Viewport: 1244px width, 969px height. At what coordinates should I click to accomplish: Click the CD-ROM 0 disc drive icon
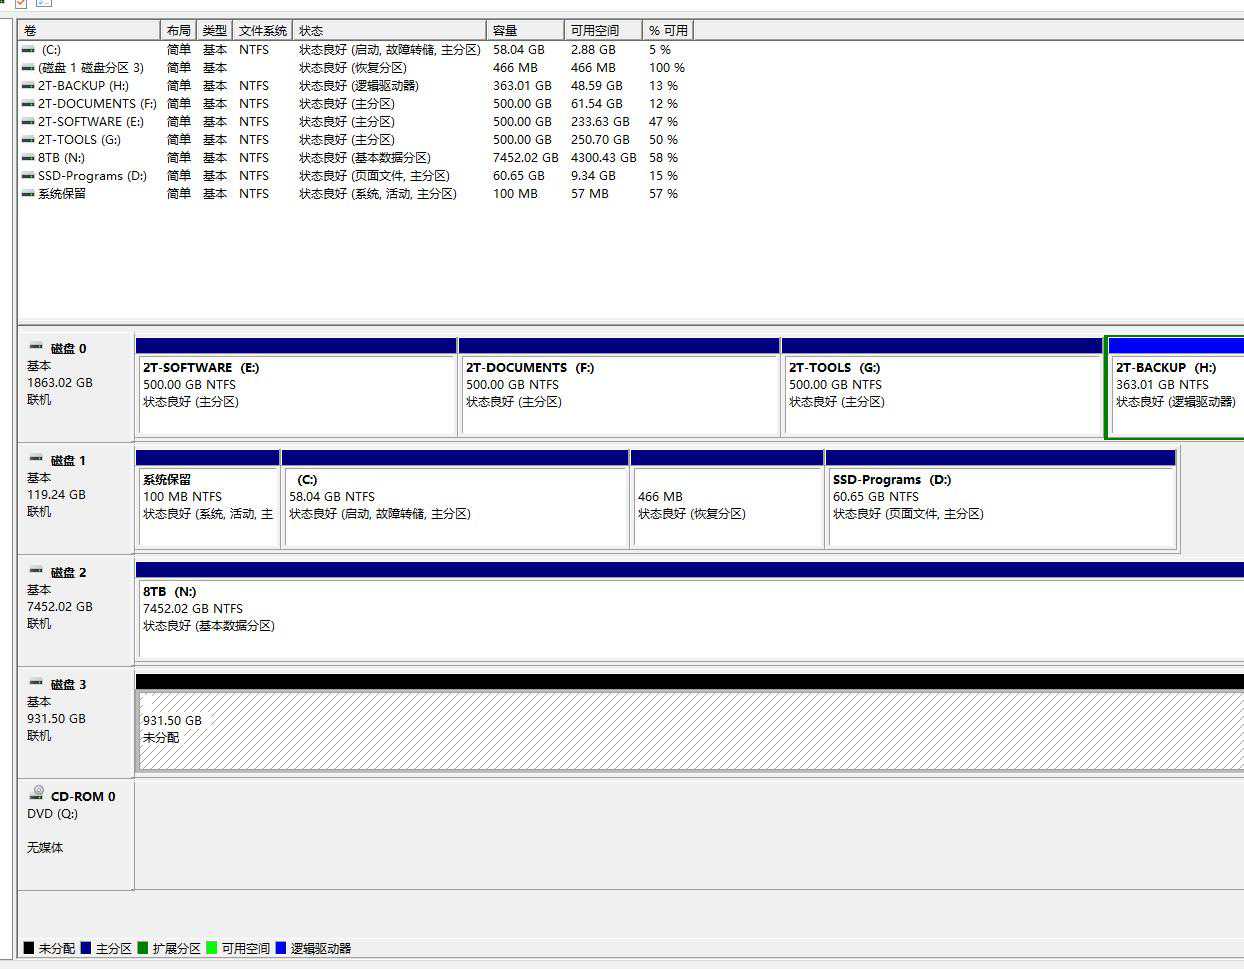point(37,793)
